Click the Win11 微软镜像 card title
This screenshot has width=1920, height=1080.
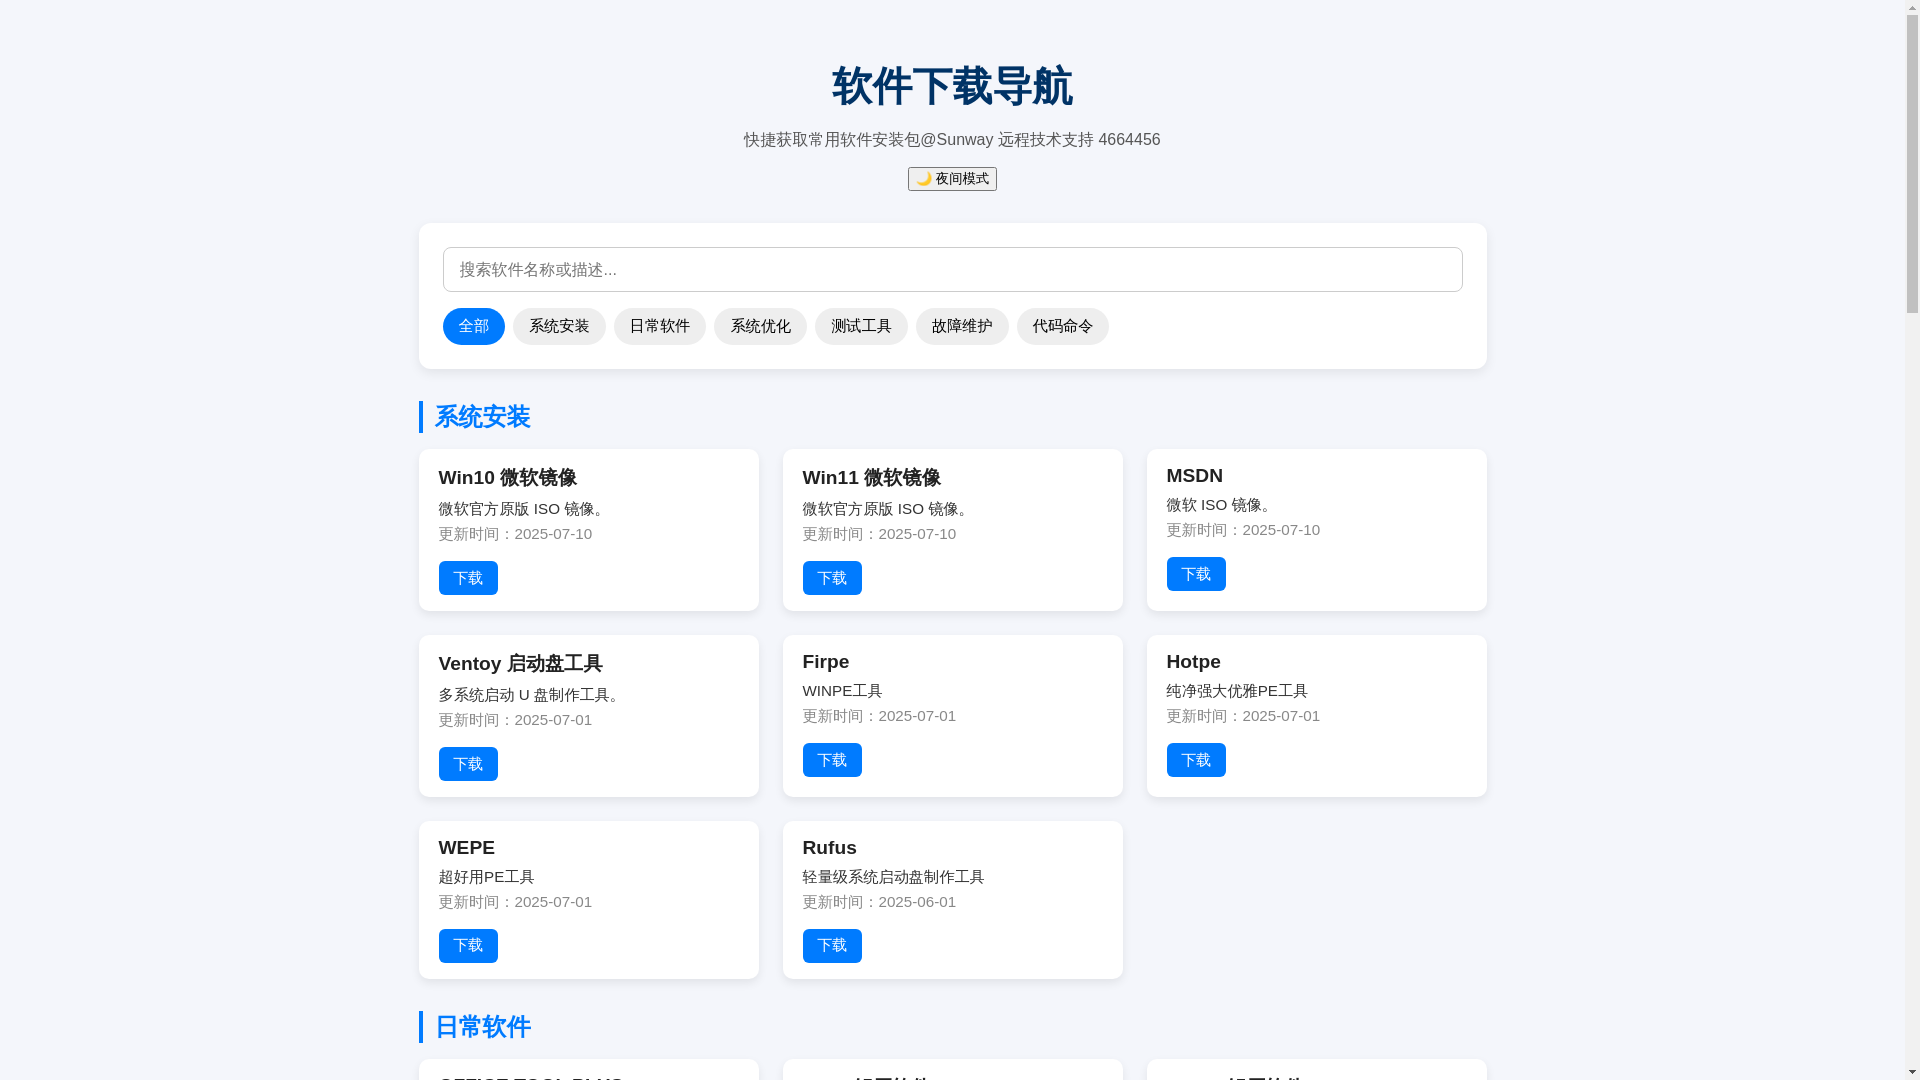coord(872,478)
